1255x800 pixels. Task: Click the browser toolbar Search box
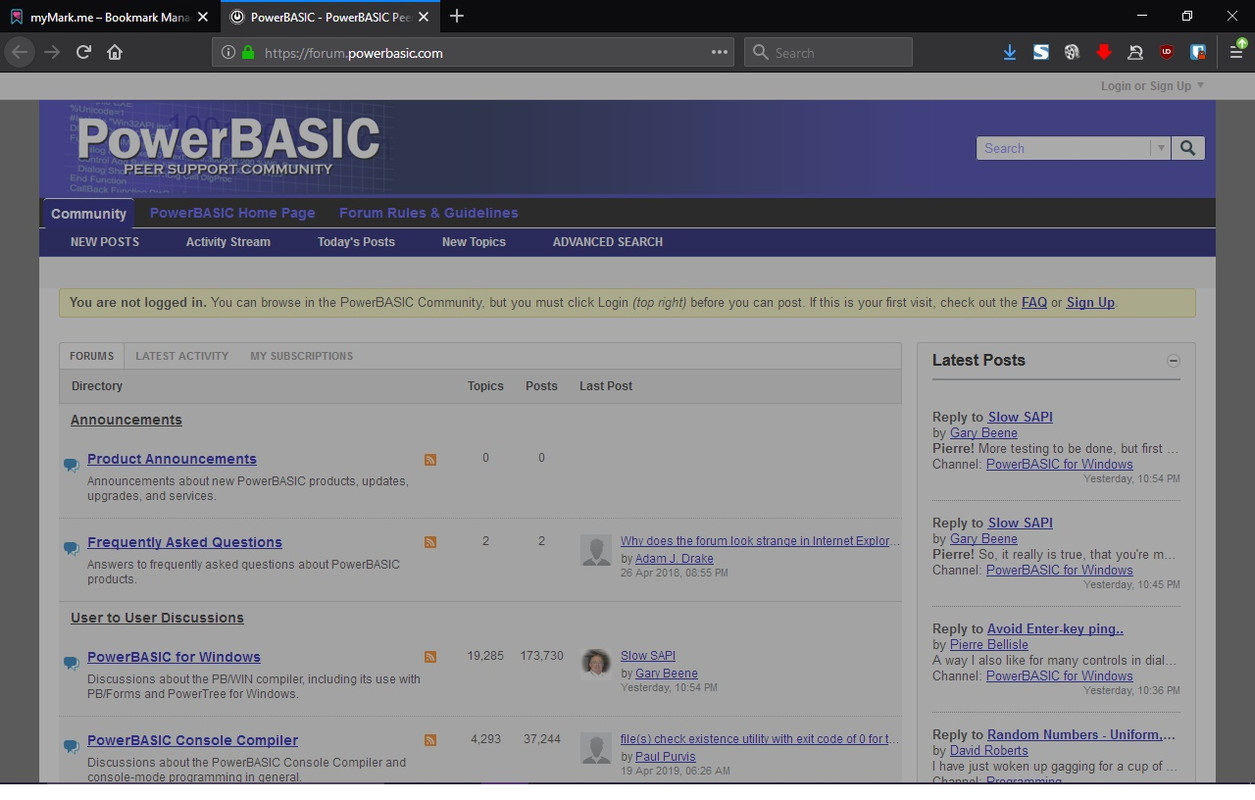828,52
